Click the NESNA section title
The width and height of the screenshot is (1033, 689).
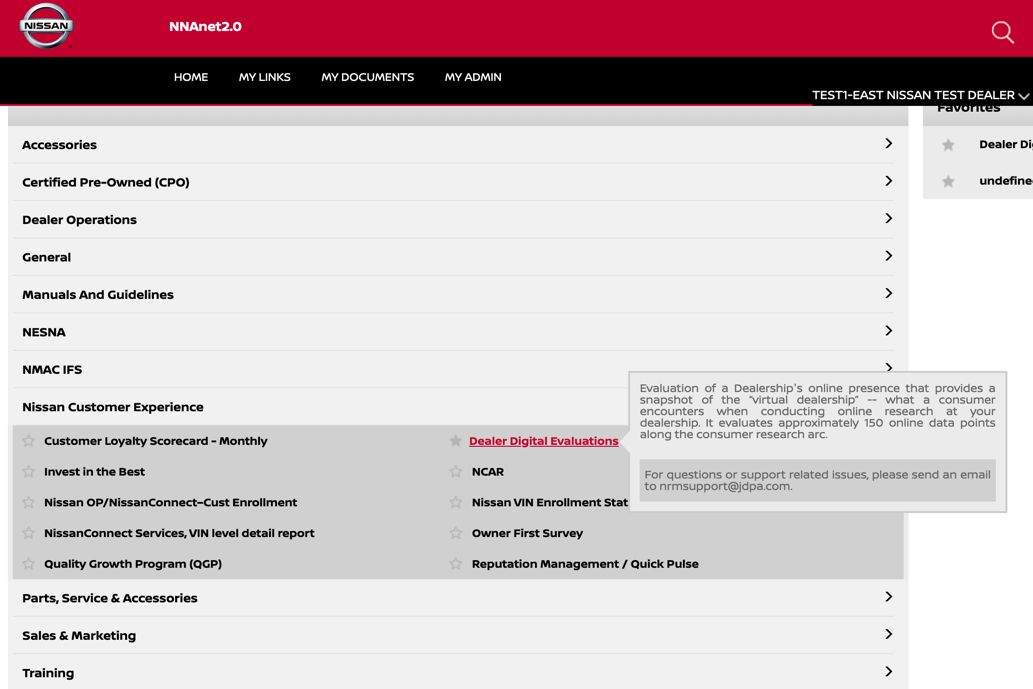coord(43,332)
